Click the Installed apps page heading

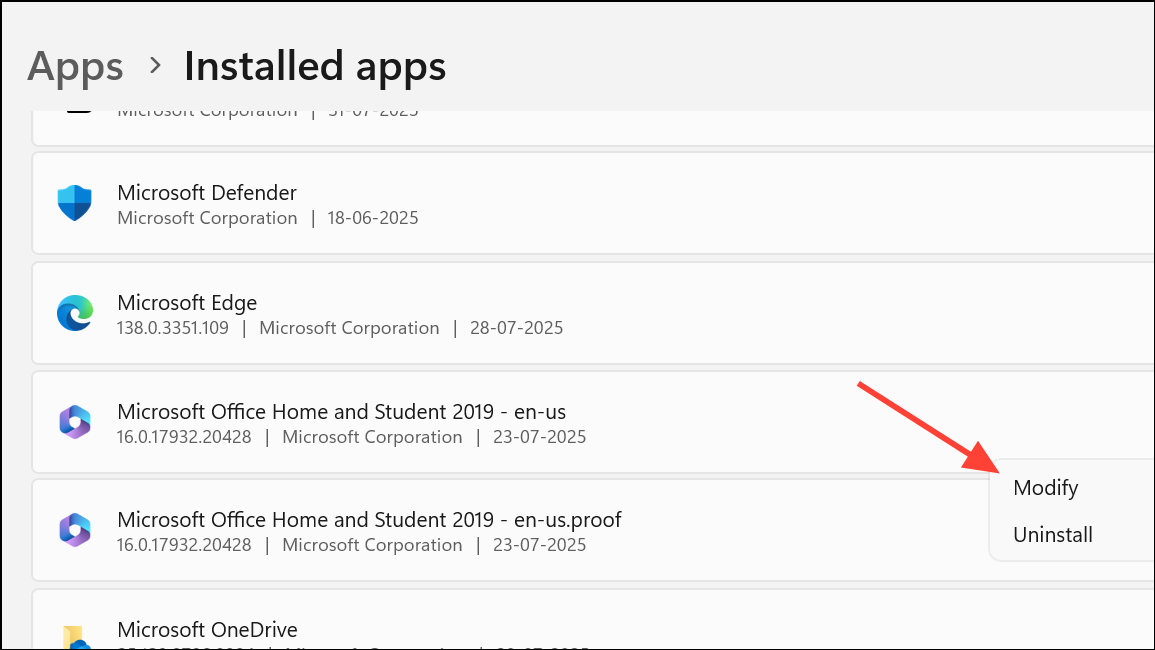pos(315,66)
